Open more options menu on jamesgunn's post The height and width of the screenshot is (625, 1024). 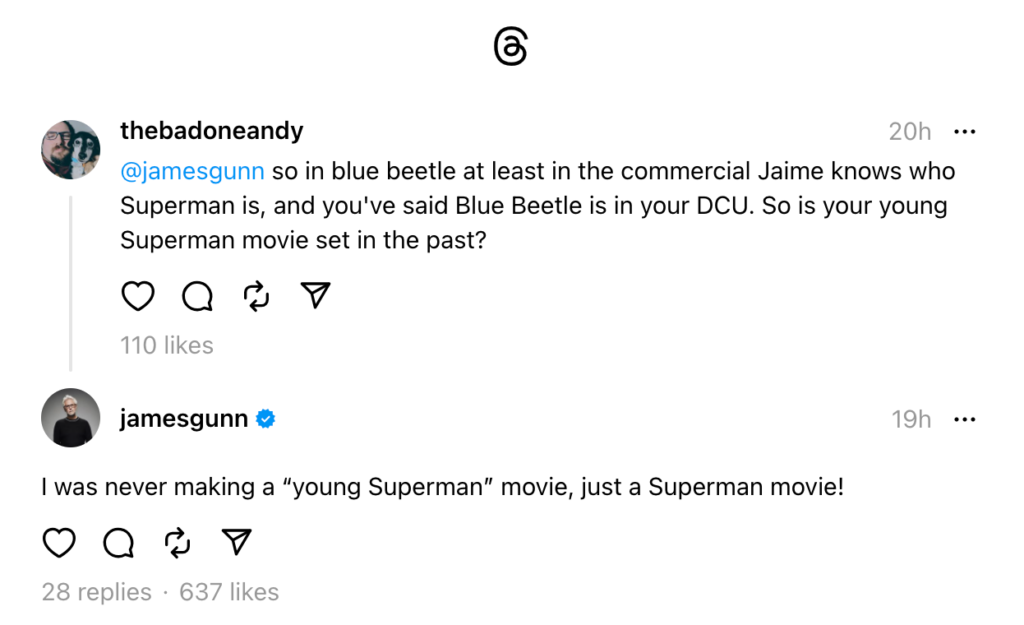[964, 419]
